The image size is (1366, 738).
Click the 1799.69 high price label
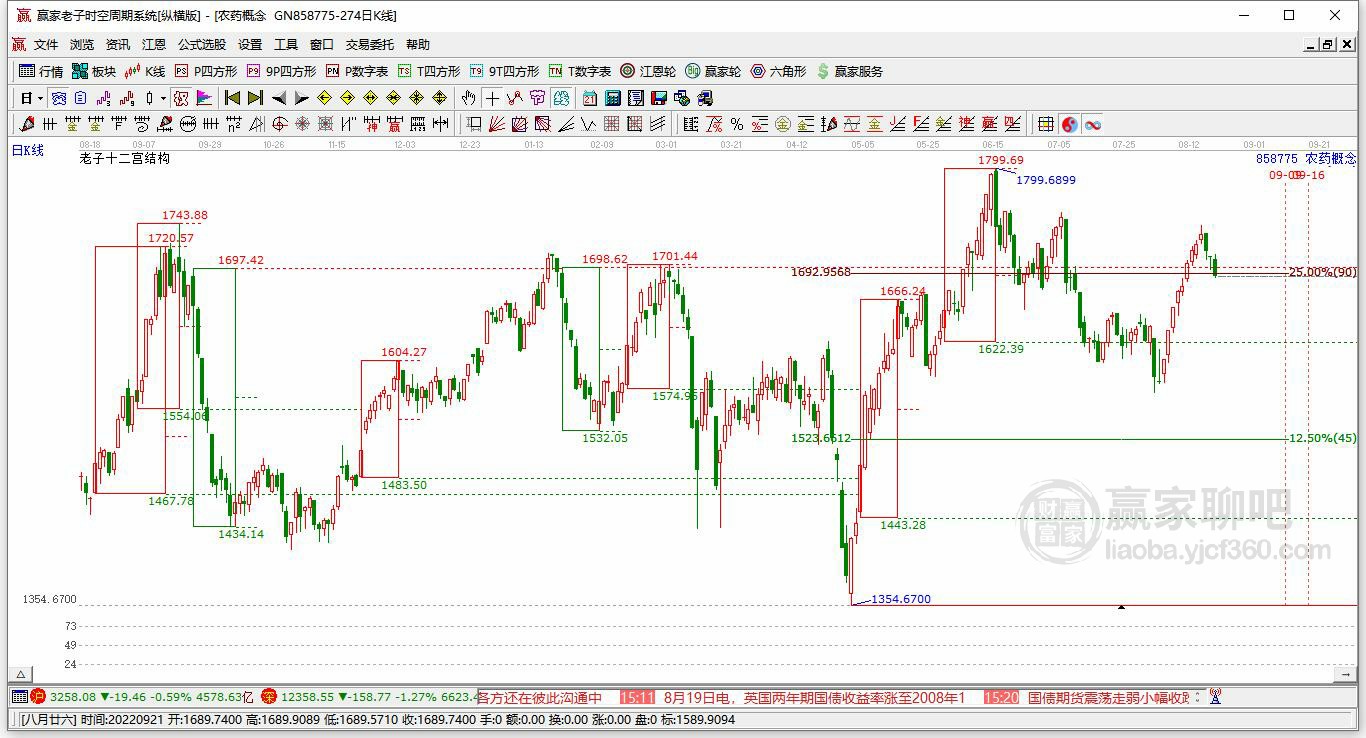pyautogui.click(x=1000, y=160)
